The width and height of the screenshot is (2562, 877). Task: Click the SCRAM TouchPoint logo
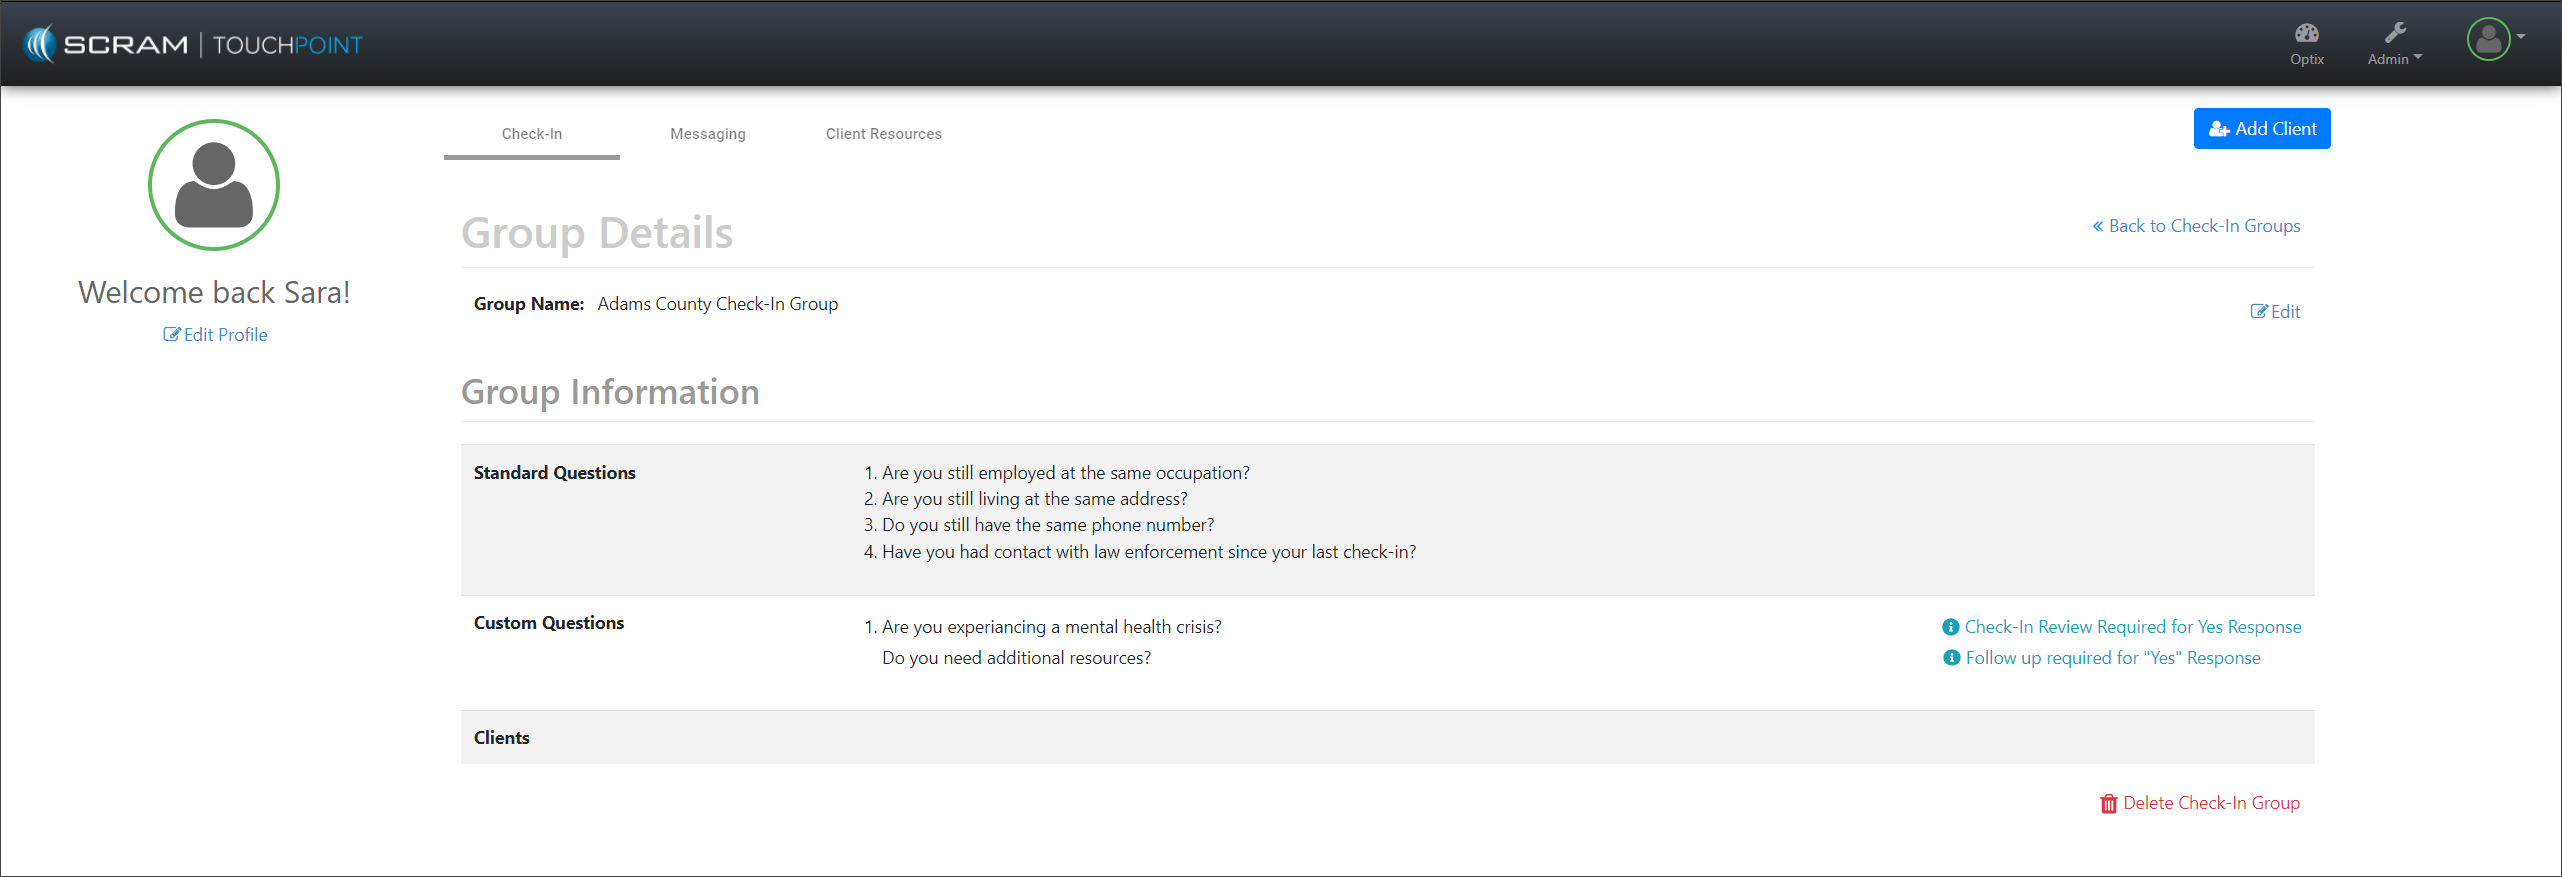pyautogui.click(x=193, y=44)
